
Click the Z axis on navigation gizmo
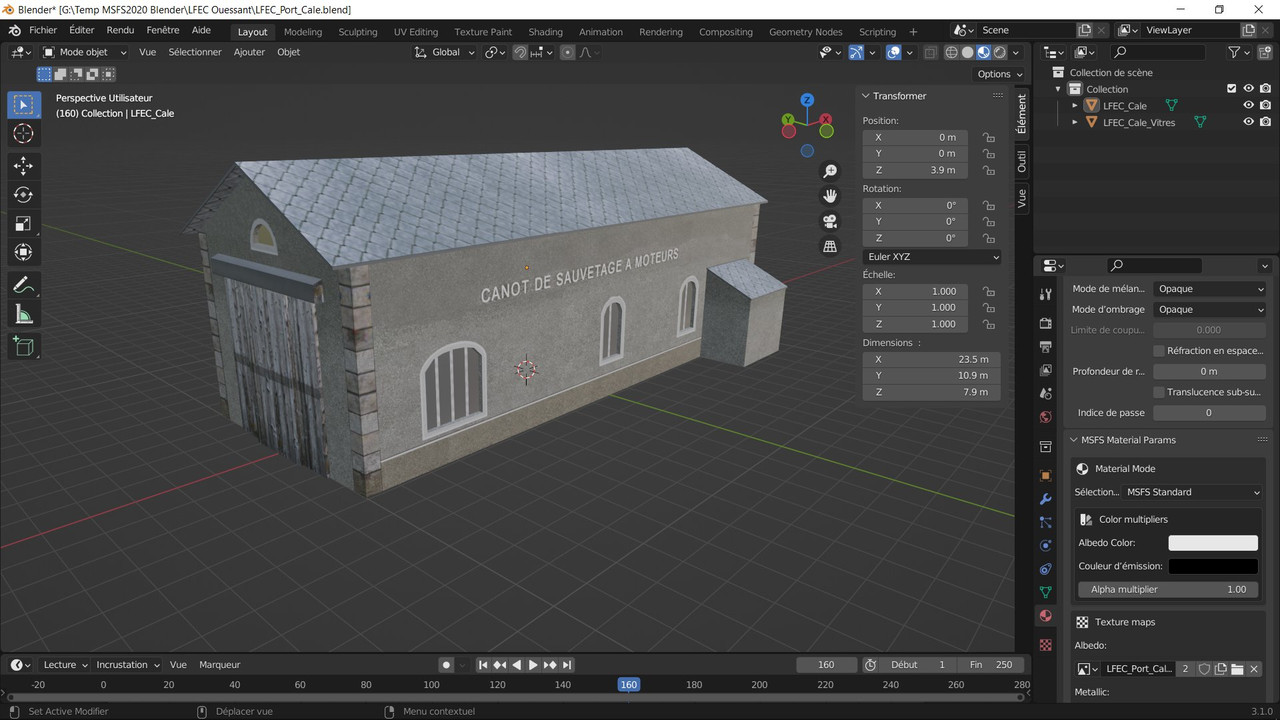pos(807,100)
